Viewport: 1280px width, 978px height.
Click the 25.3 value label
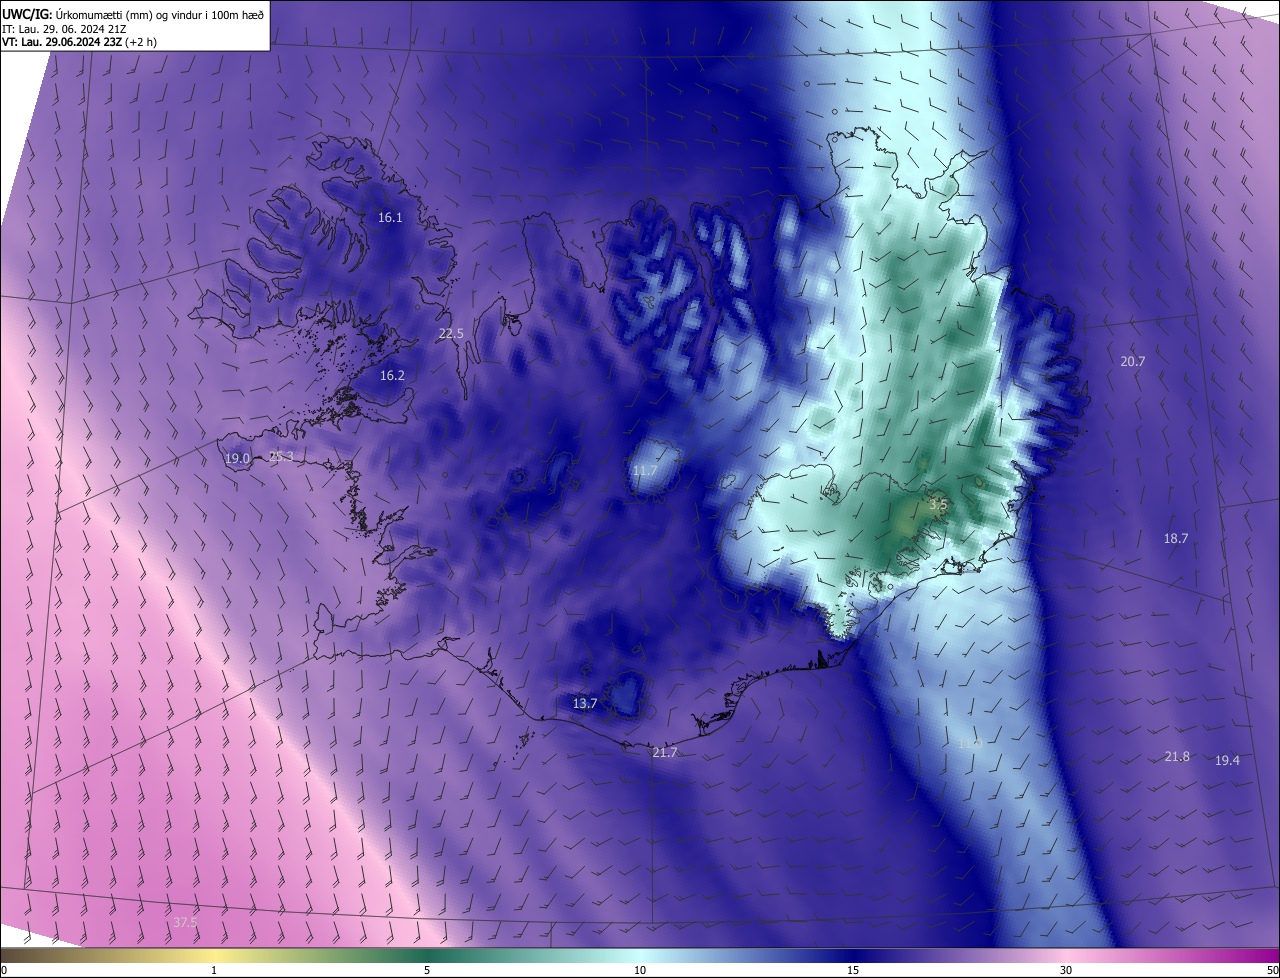point(281,457)
